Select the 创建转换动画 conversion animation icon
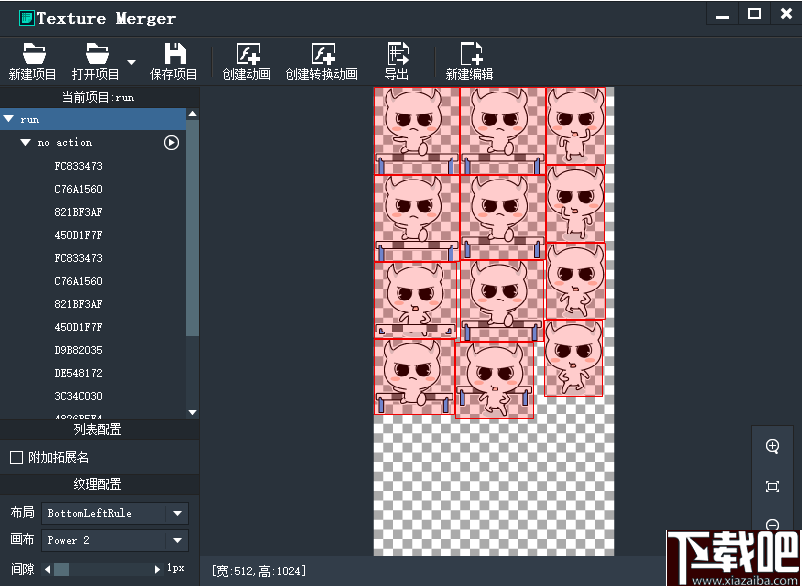802x586 pixels. (x=322, y=60)
